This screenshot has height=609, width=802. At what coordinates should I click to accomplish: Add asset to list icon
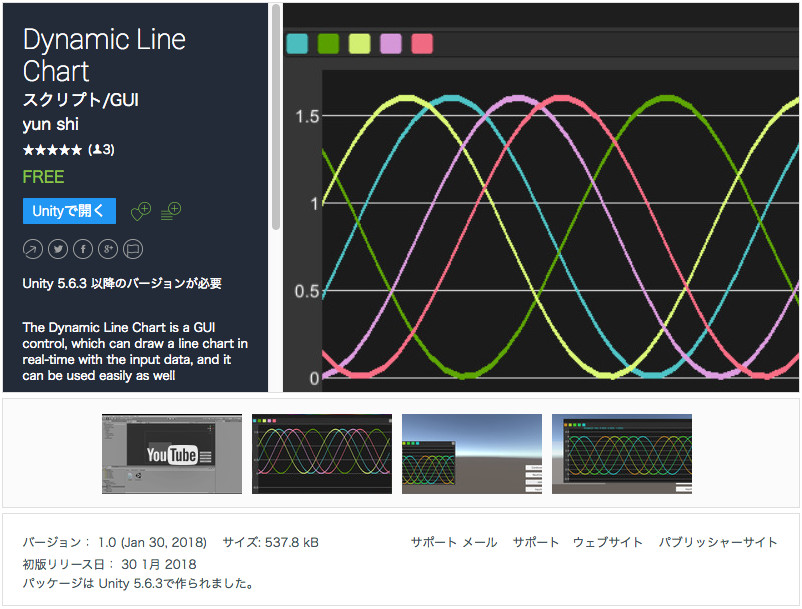tap(171, 211)
